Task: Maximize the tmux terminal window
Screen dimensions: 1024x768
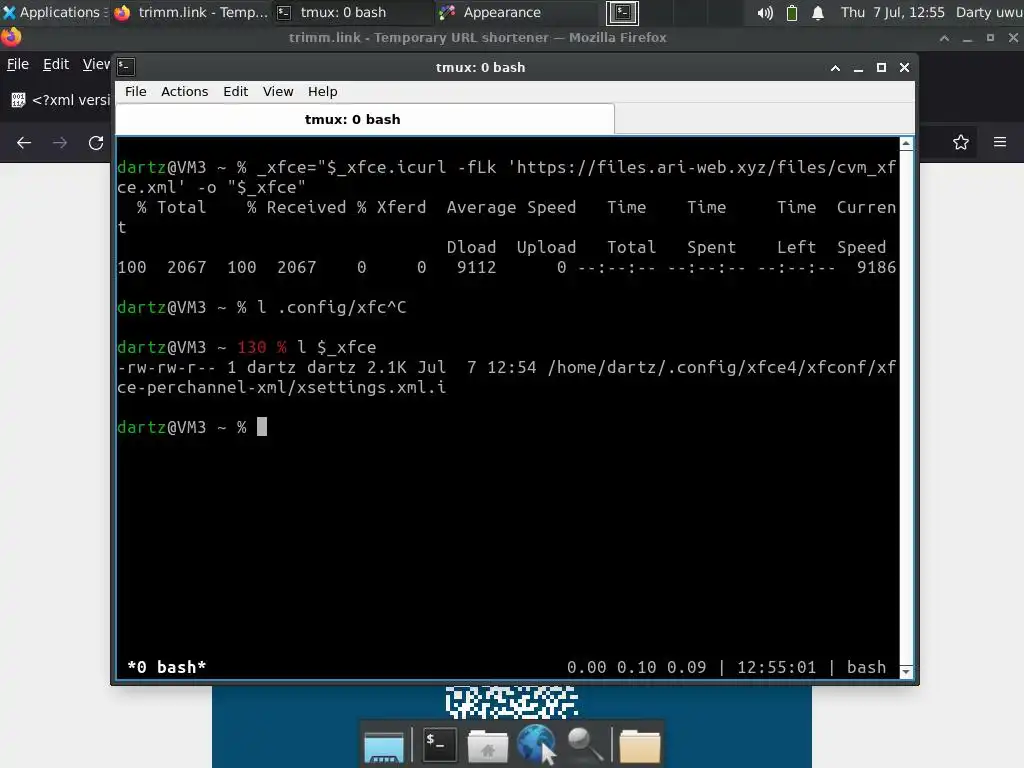Action: coord(881,67)
